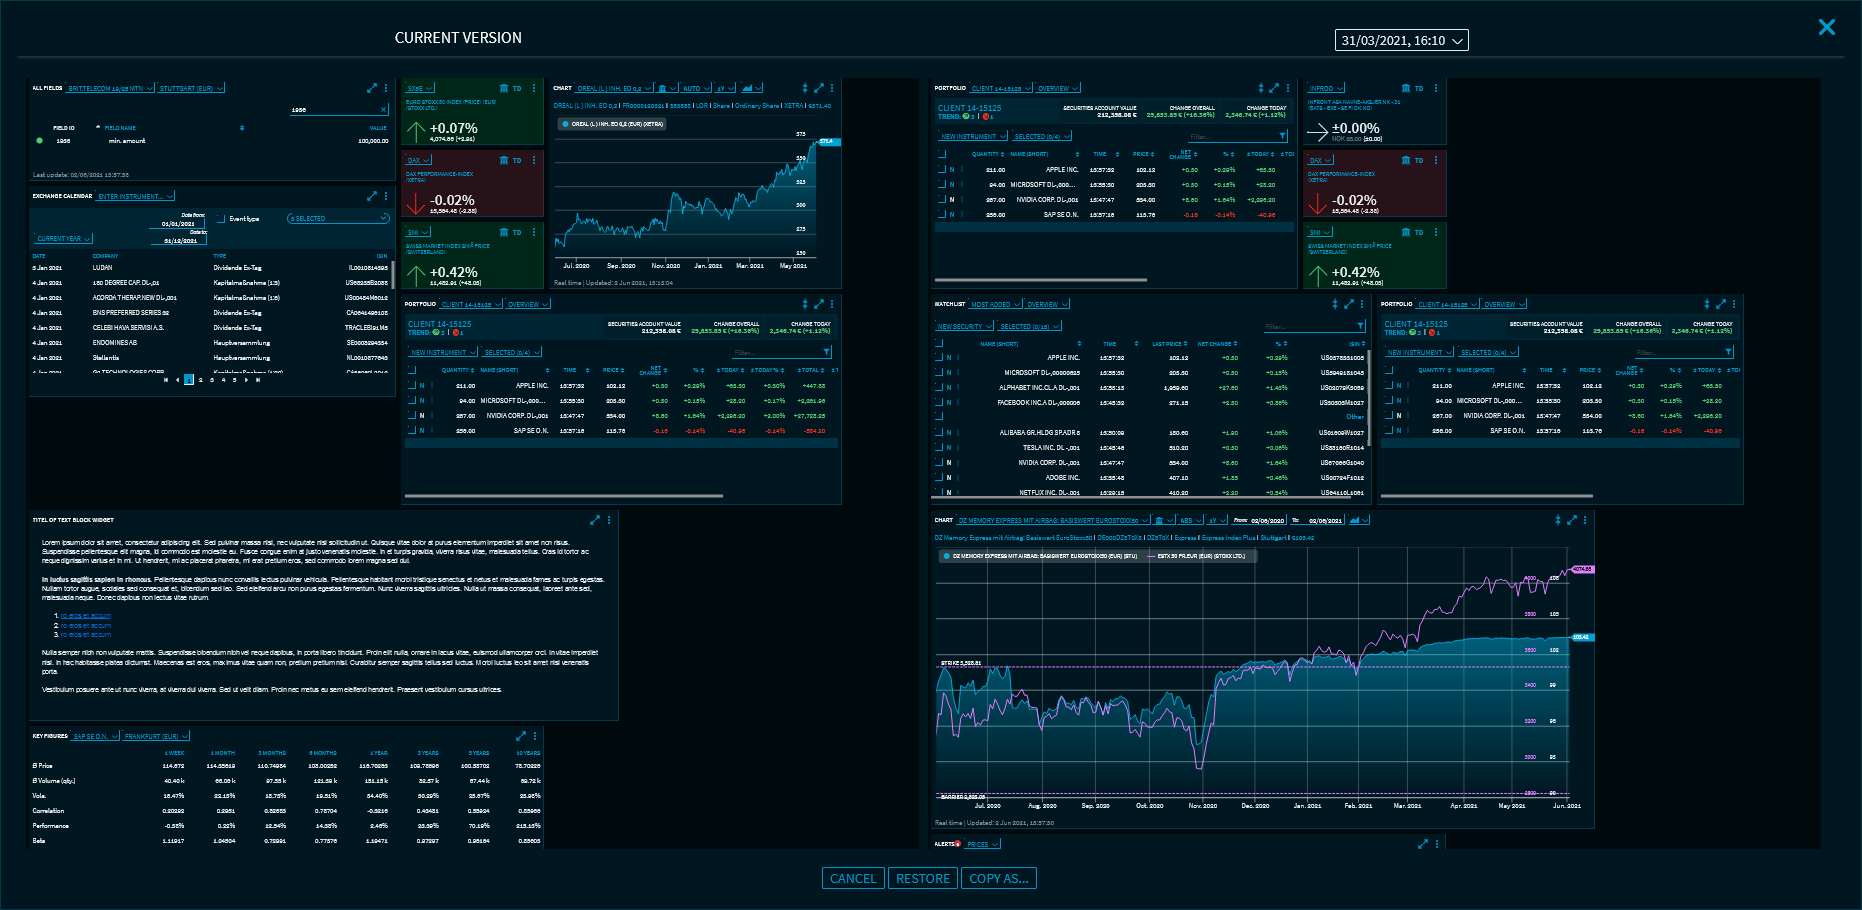The image size is (1862, 910).
Task: Tick select-all checkbox in Watchlist header
Action: pyautogui.click(x=940, y=343)
